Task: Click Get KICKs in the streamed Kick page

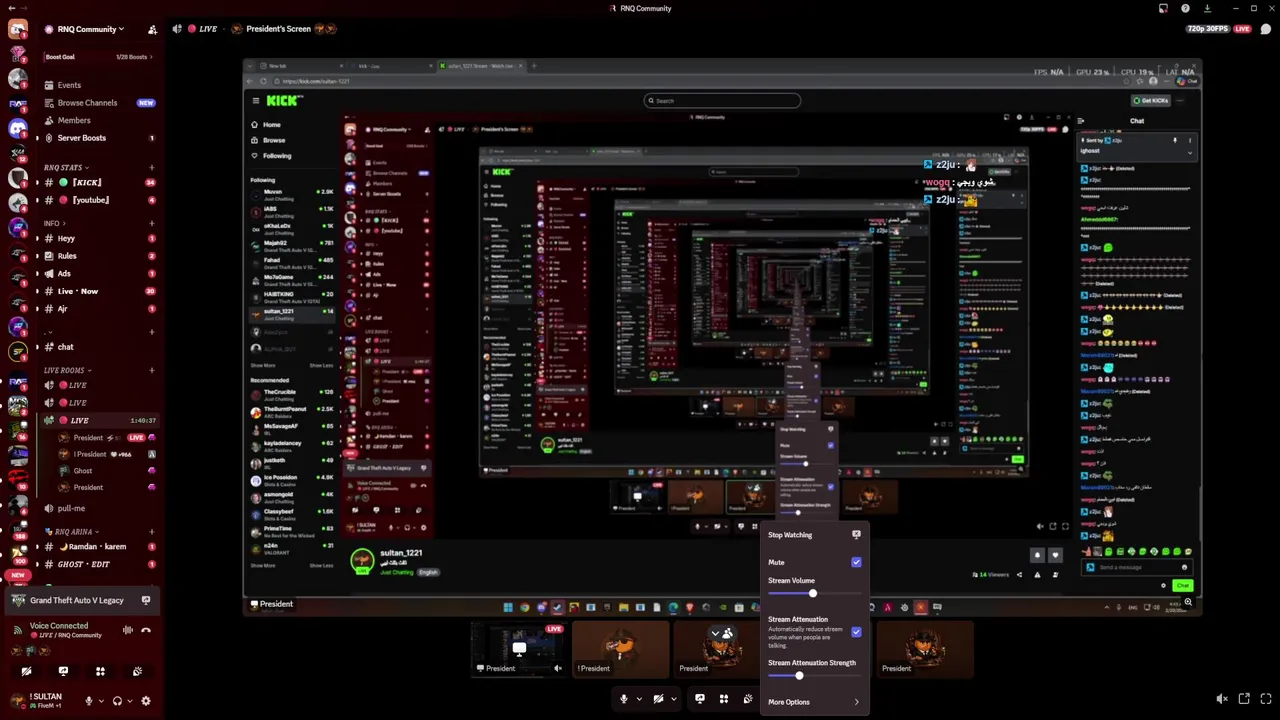Action: click(1150, 100)
